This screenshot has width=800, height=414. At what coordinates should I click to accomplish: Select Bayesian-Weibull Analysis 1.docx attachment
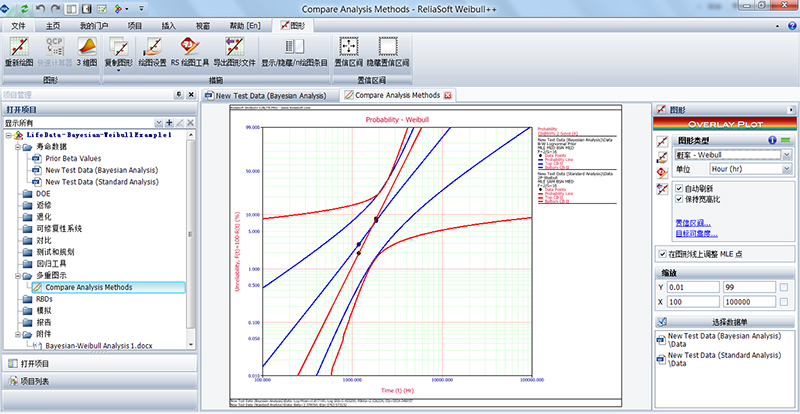[98, 346]
